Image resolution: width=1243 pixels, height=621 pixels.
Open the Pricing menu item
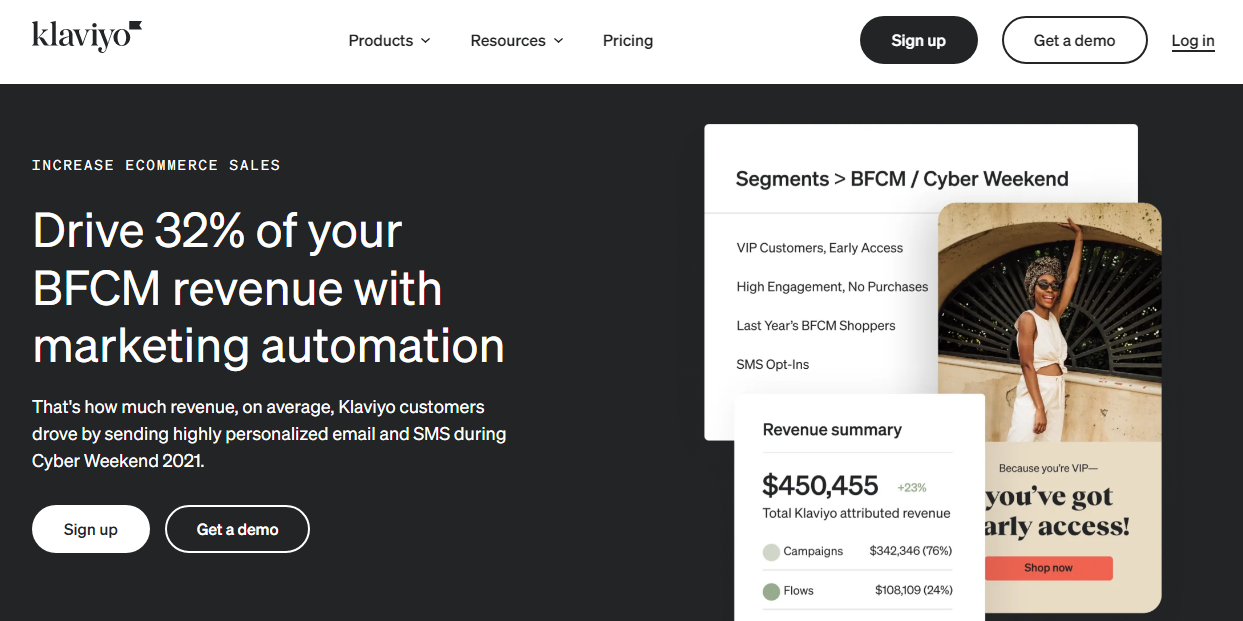tap(627, 41)
